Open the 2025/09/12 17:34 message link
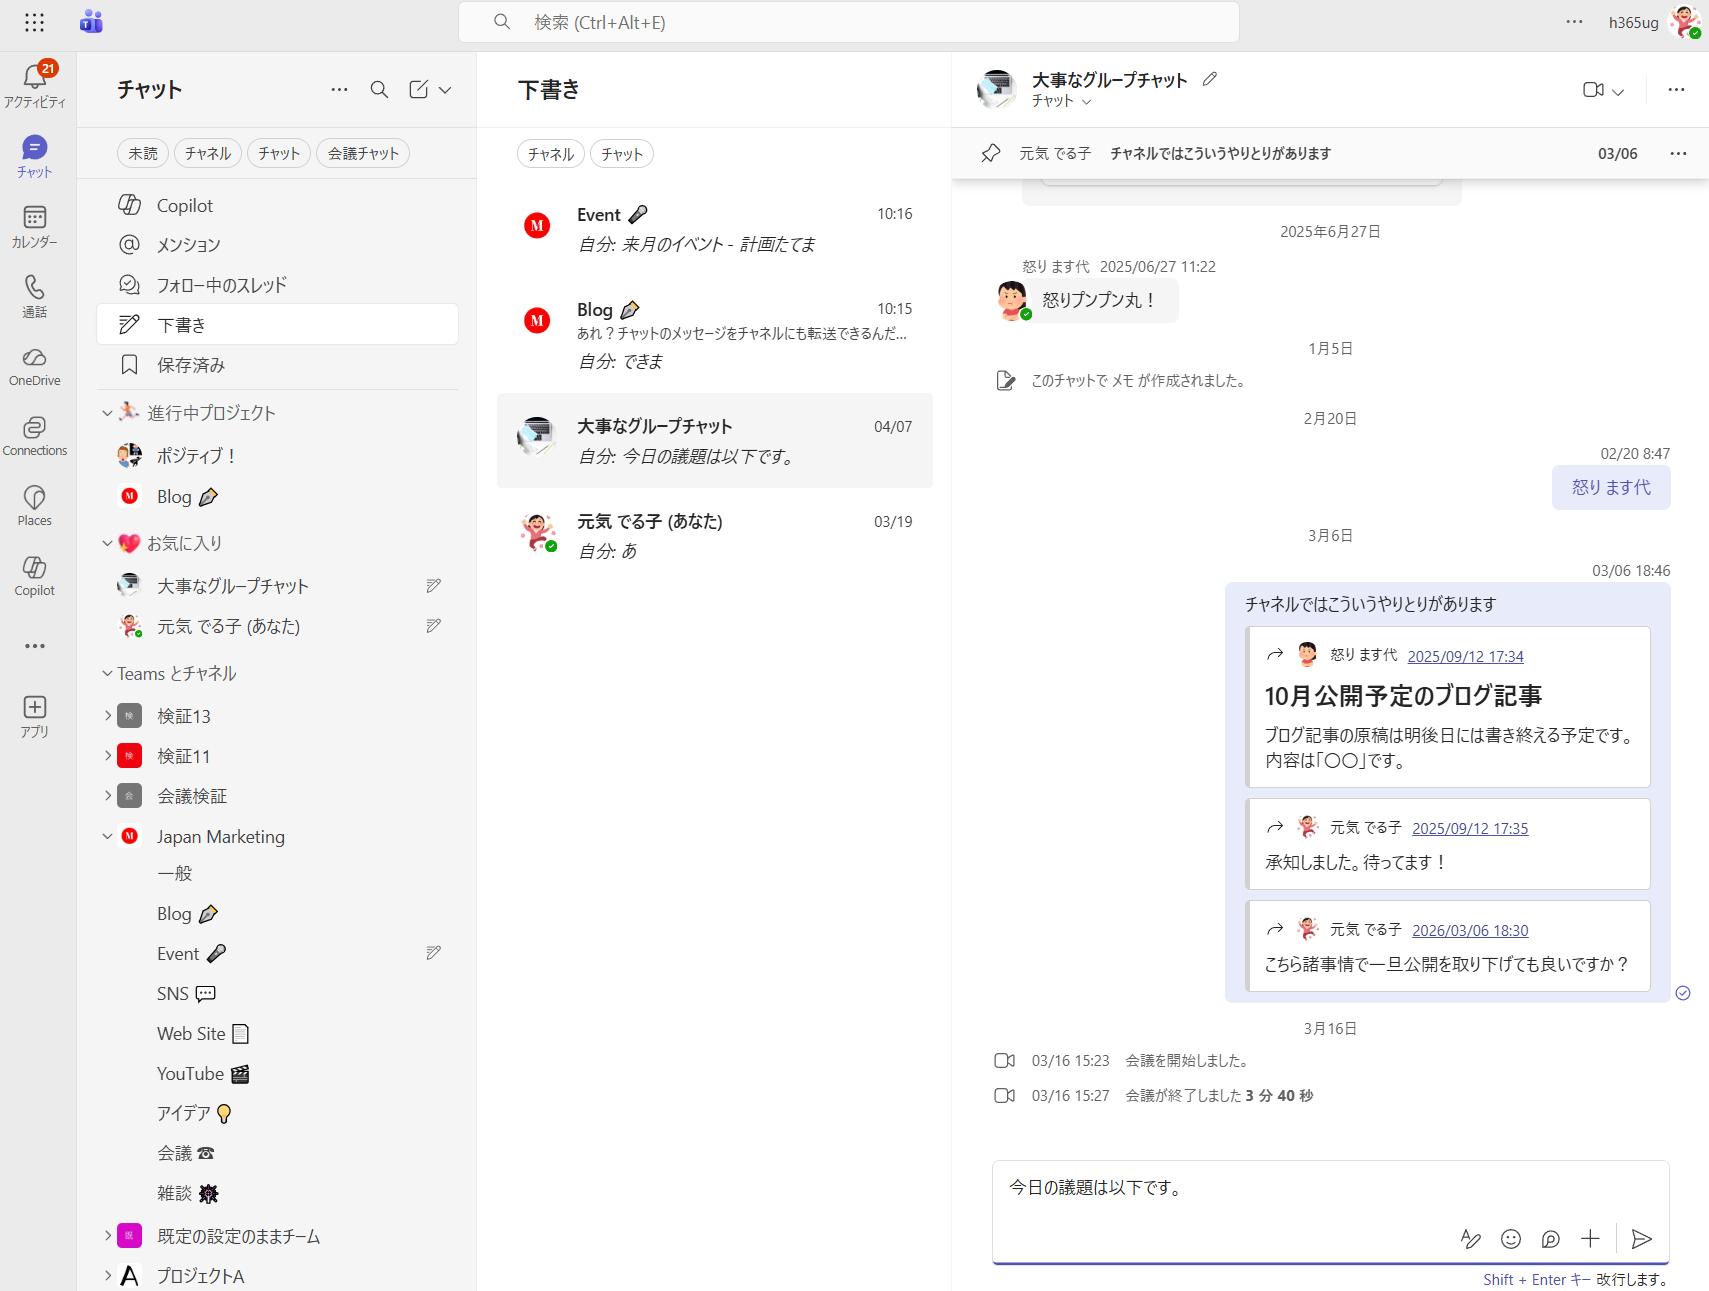 [1465, 656]
